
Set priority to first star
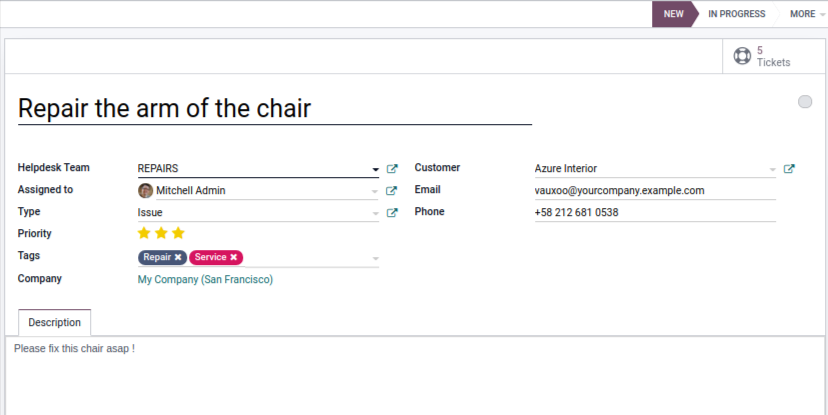(x=144, y=234)
